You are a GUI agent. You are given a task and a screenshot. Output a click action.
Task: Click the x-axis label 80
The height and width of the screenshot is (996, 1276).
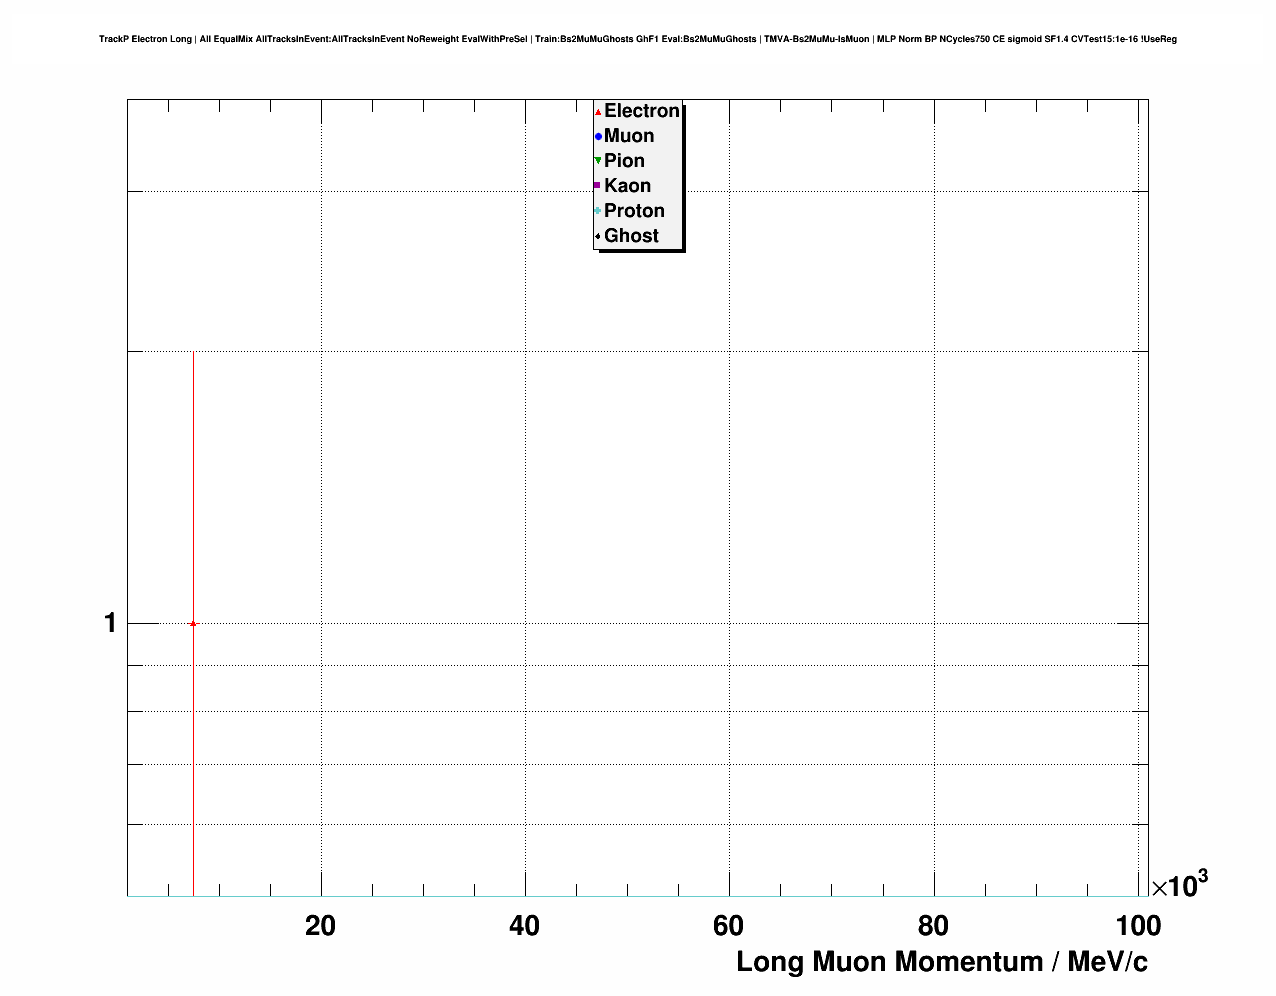coord(933,926)
